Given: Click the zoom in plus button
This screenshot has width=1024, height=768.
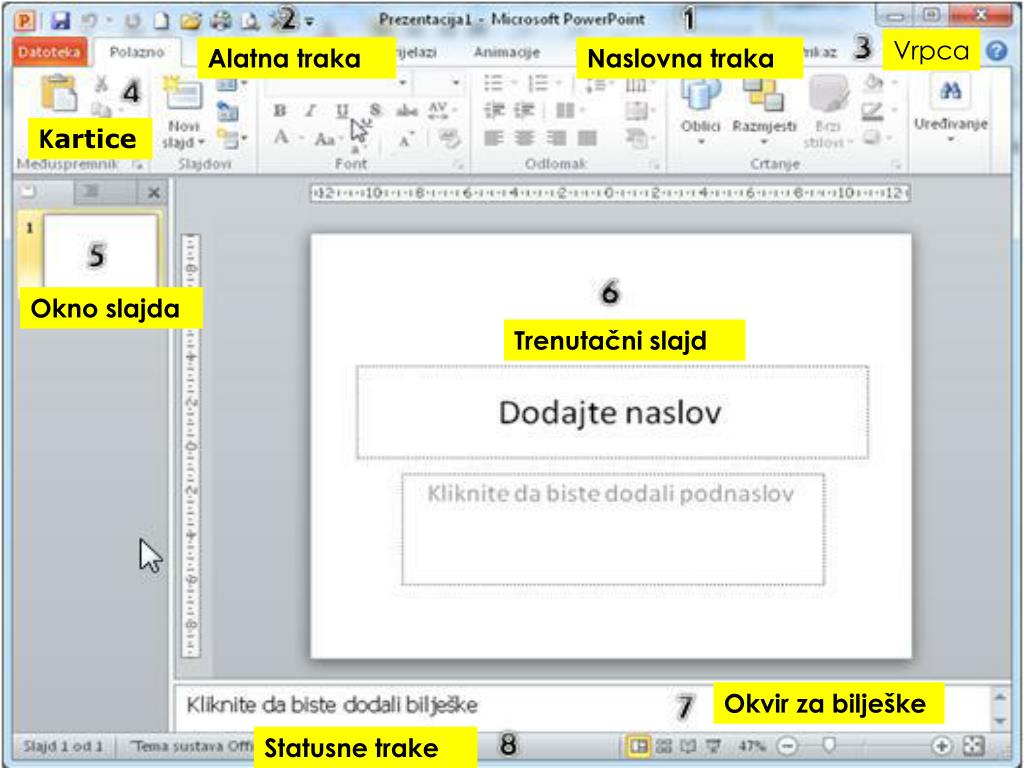Looking at the screenshot, I should click(x=942, y=745).
